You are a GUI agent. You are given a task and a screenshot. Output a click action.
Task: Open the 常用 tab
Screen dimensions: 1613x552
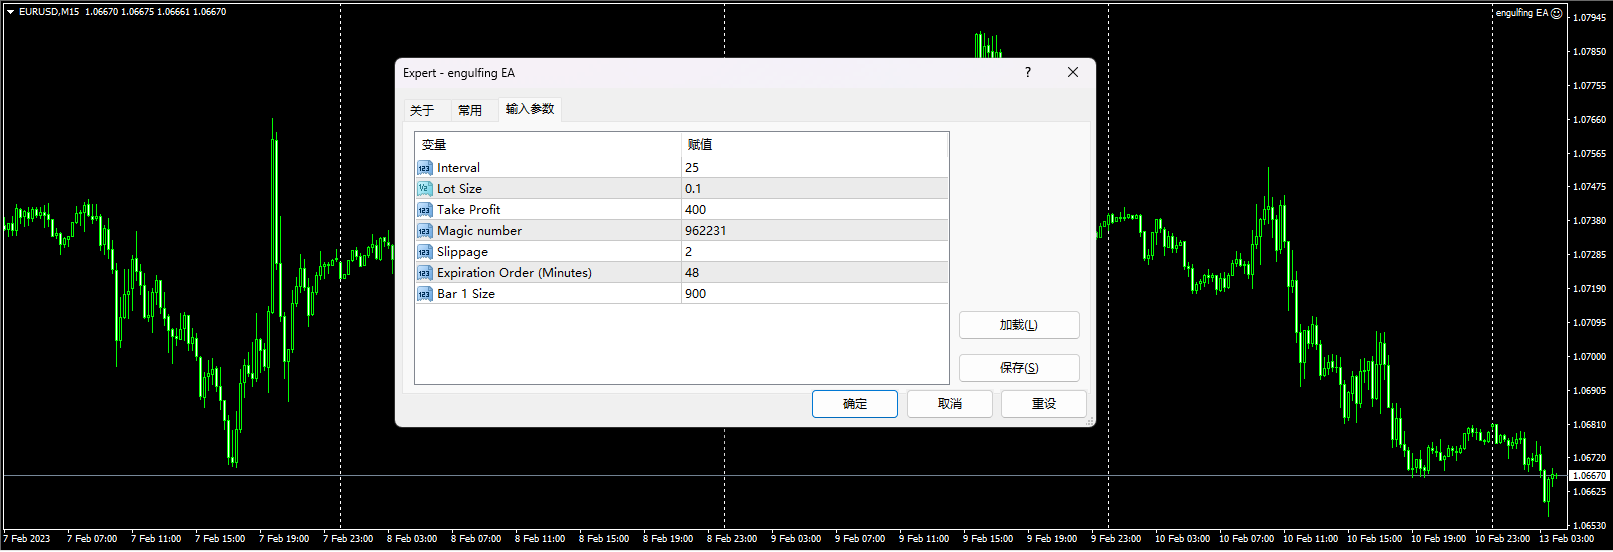pyautogui.click(x=470, y=110)
